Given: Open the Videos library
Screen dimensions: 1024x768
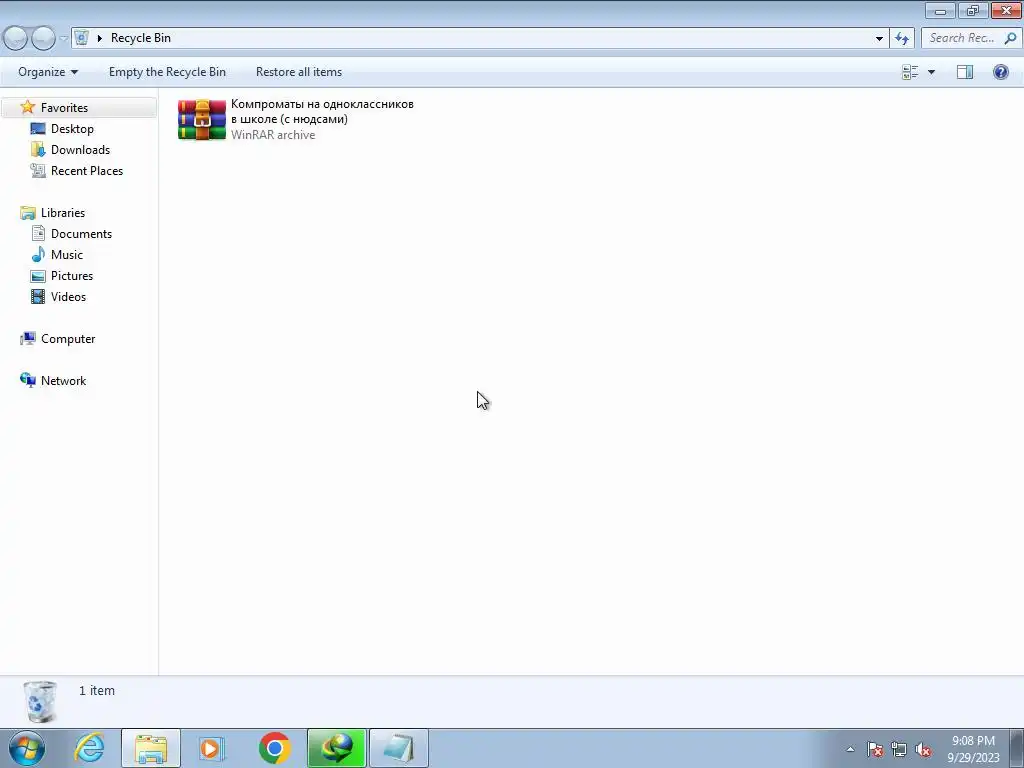Looking at the screenshot, I should [x=68, y=296].
